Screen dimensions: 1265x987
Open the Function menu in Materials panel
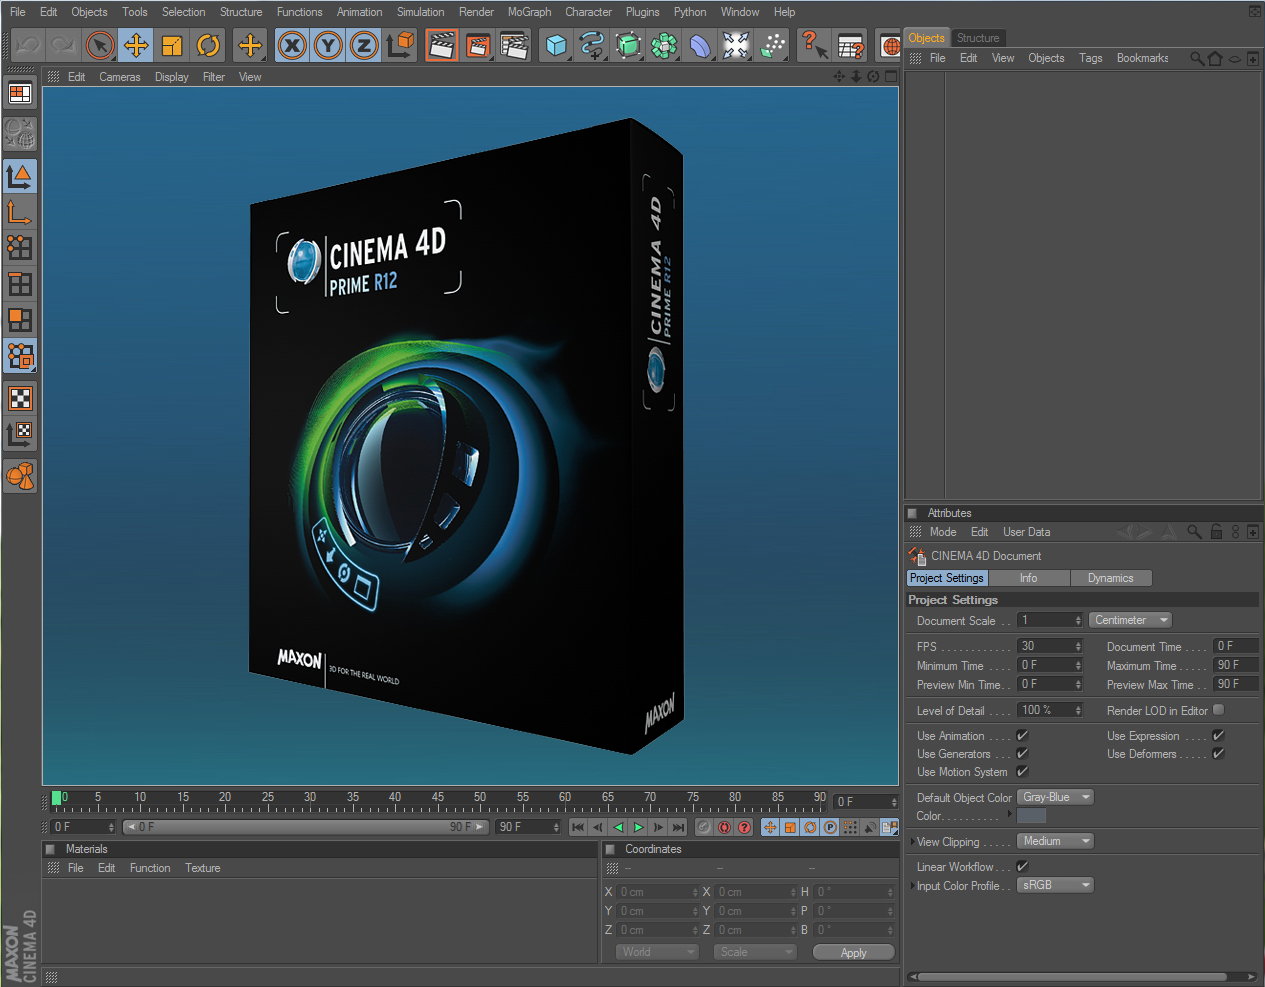[x=150, y=868]
